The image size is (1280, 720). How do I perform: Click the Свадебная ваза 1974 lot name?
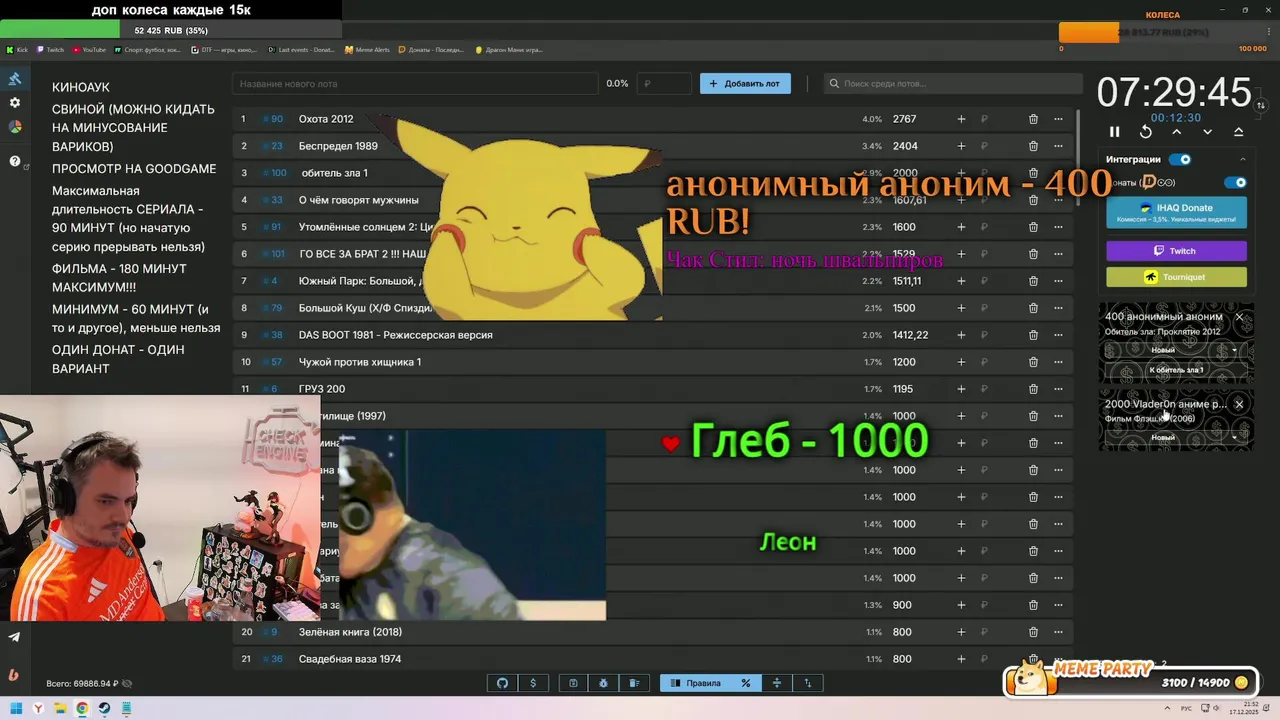pos(350,659)
